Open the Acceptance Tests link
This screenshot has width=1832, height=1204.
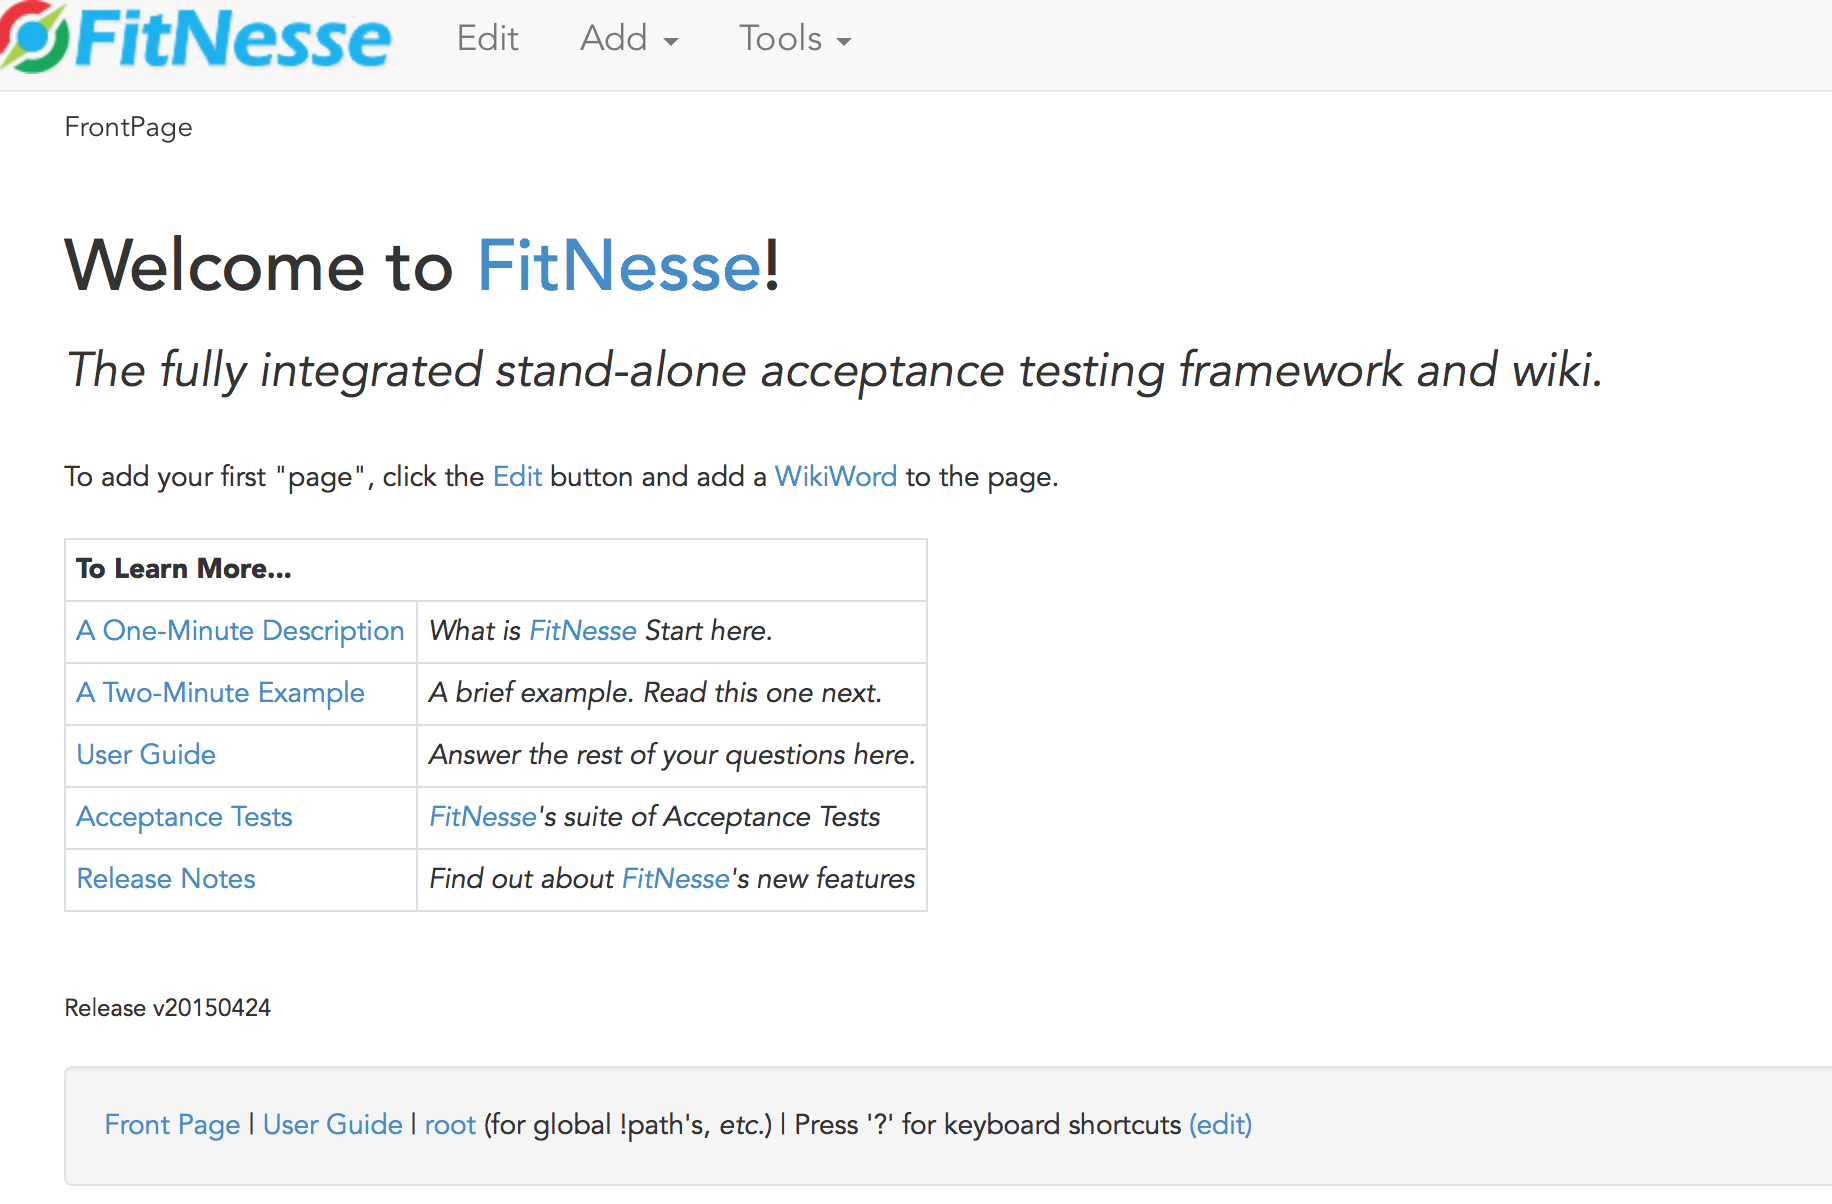(x=184, y=817)
